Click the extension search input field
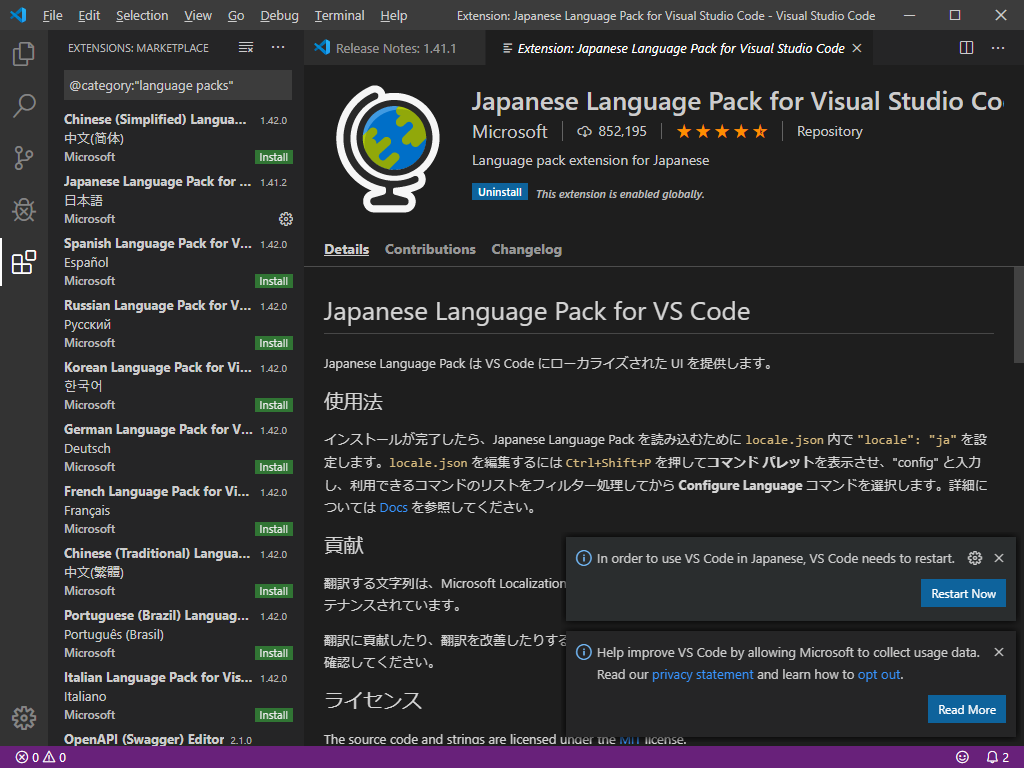Image resolution: width=1024 pixels, height=768 pixels. pos(177,86)
